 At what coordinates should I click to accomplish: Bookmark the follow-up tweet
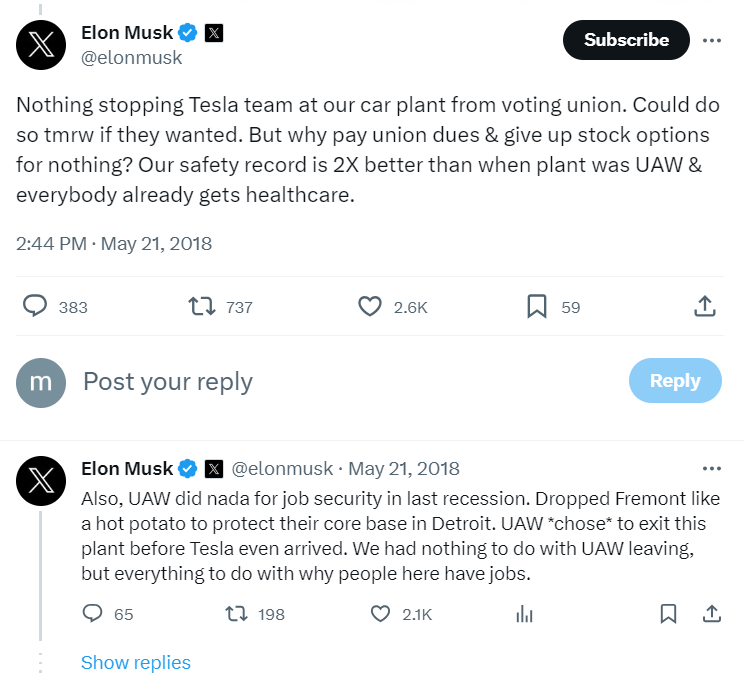pyautogui.click(x=668, y=613)
